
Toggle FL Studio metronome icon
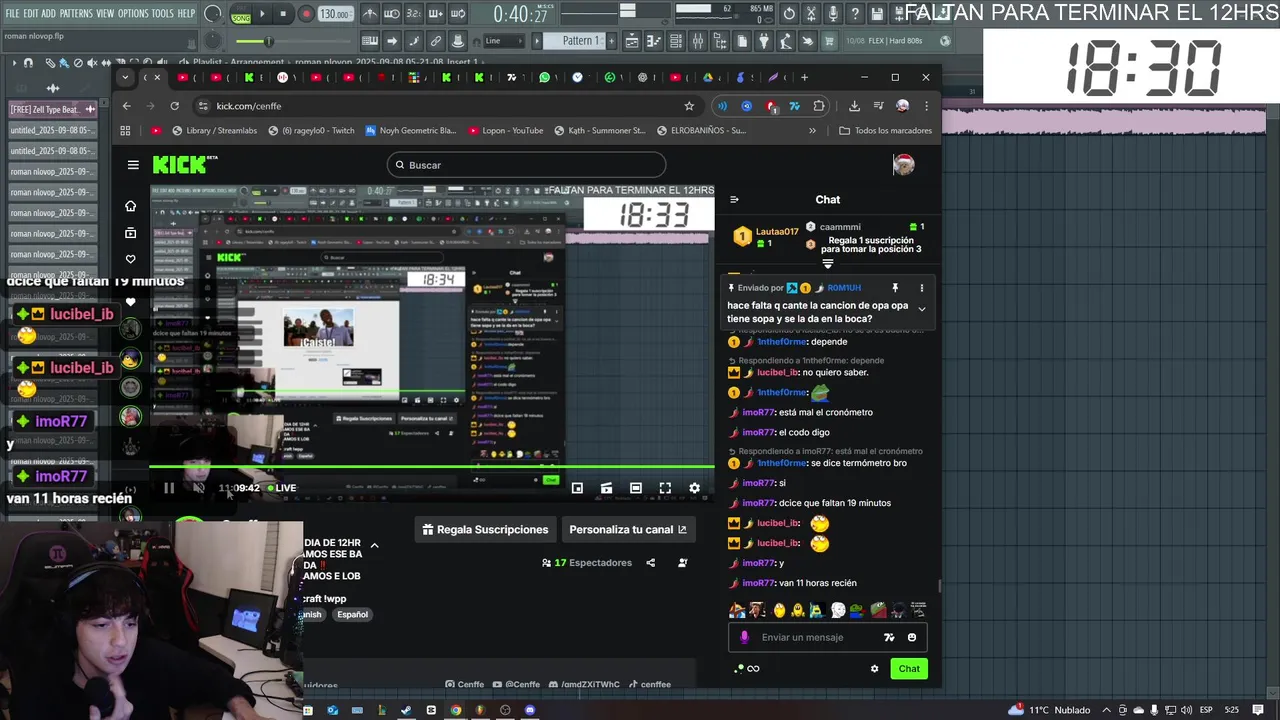[x=370, y=14]
